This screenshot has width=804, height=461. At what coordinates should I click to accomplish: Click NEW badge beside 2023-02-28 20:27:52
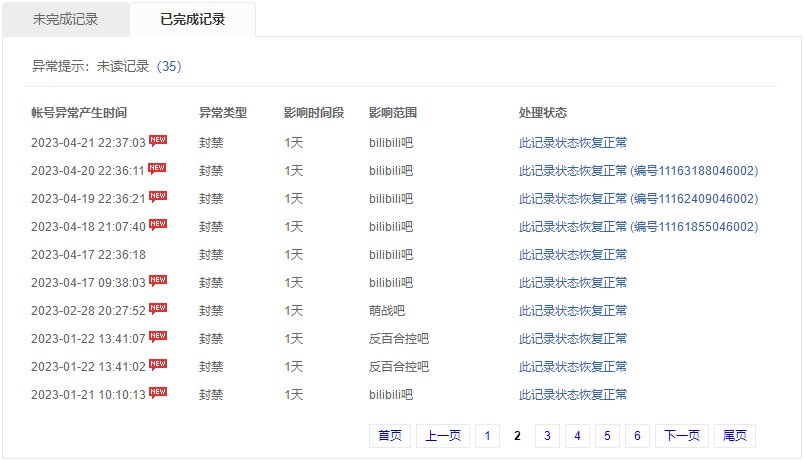pos(158,309)
